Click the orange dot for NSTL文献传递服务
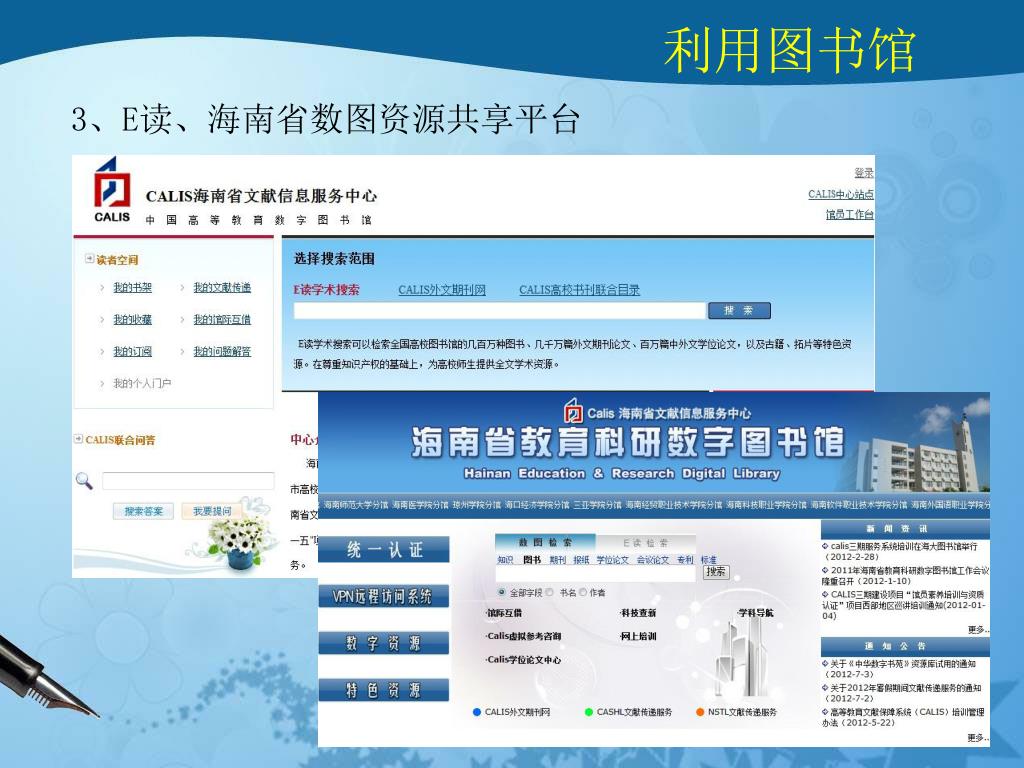 pyautogui.click(x=700, y=712)
